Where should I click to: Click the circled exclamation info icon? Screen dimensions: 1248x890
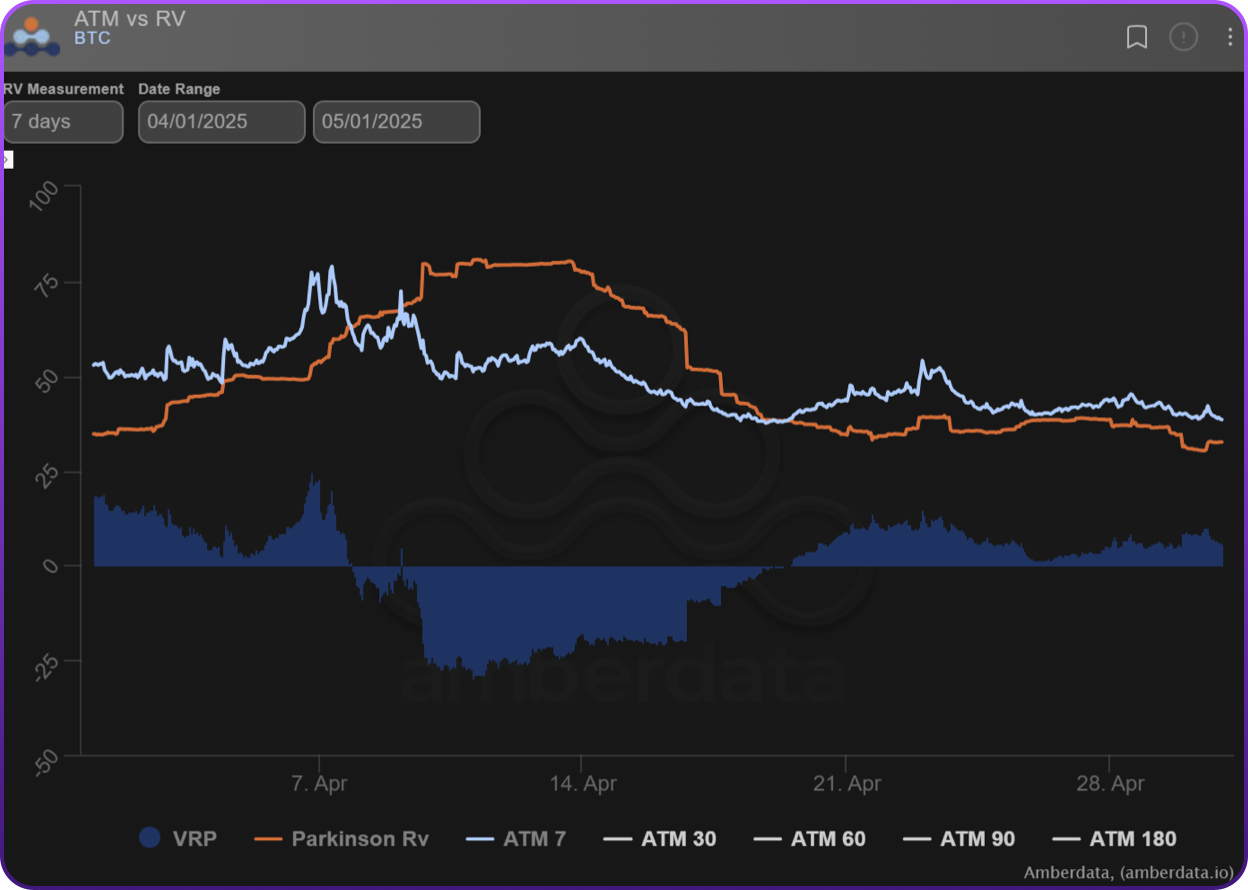(x=1183, y=37)
